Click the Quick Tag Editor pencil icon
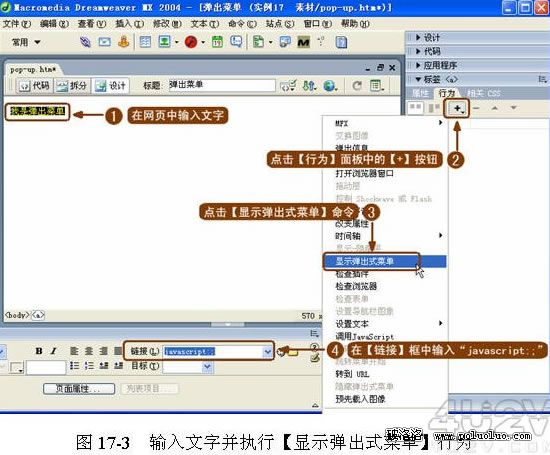This screenshot has width=550, height=455. (315, 357)
